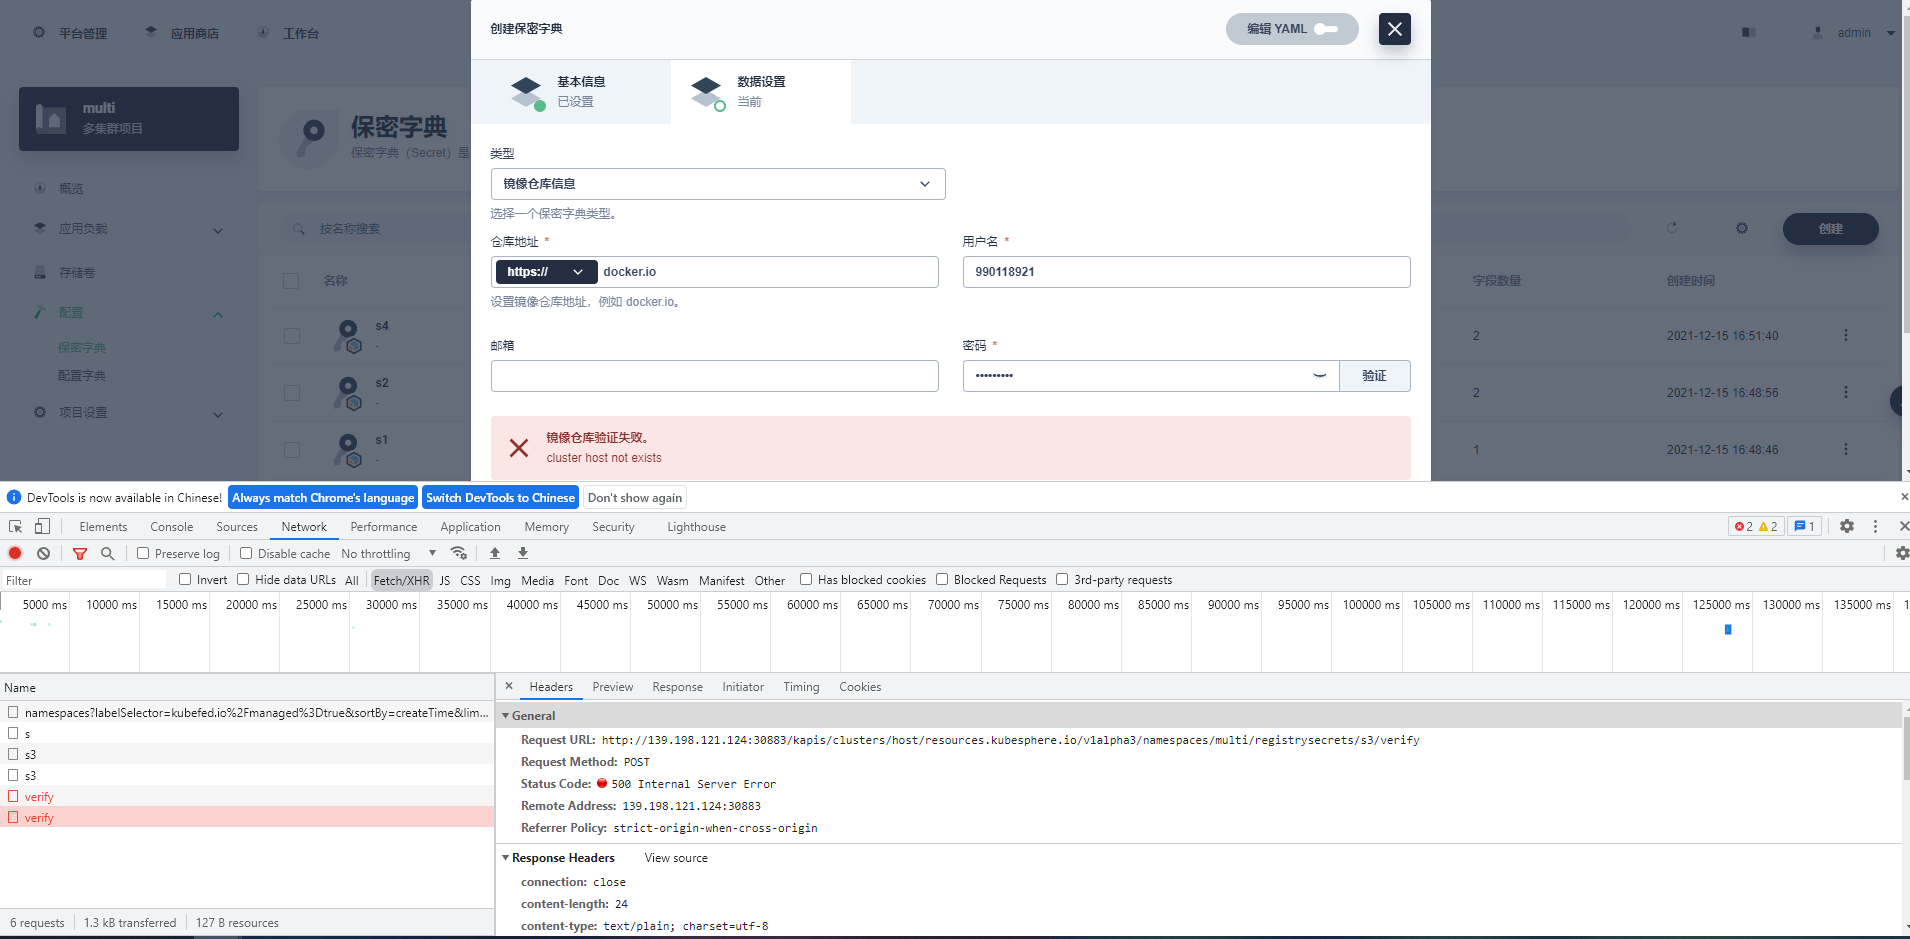Screen dimensions: 1910x939
Task: Open the more actions menu for secret s4
Action: click(1845, 335)
